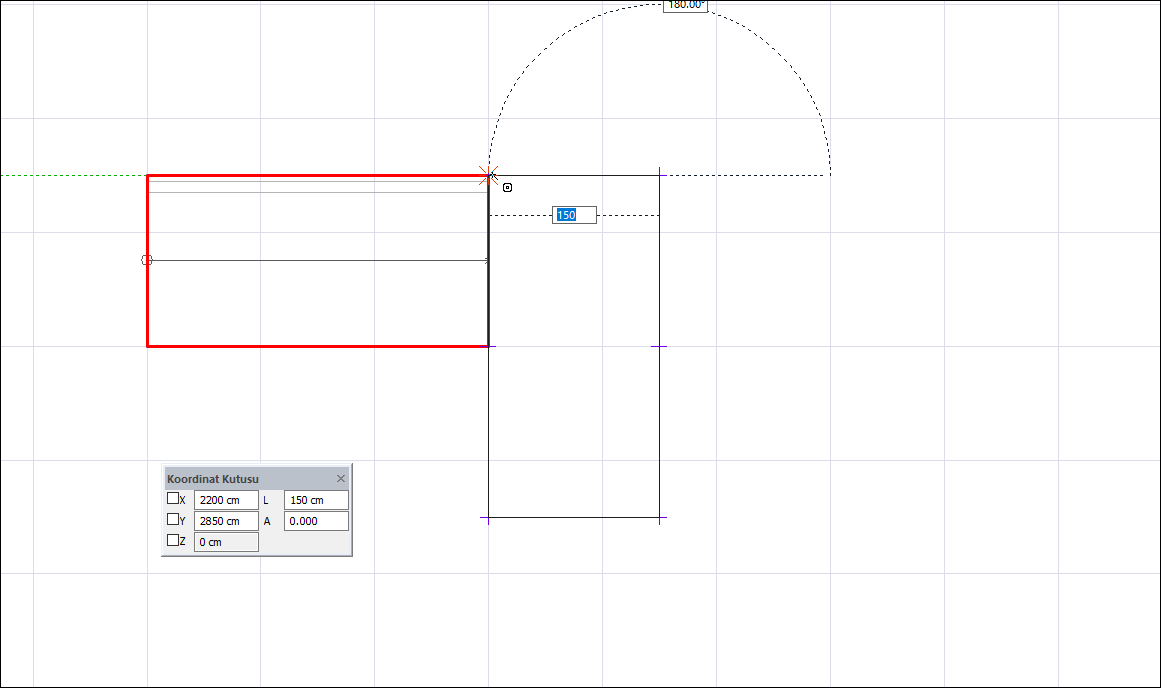Click the L length field showing 150 cm

point(316,500)
